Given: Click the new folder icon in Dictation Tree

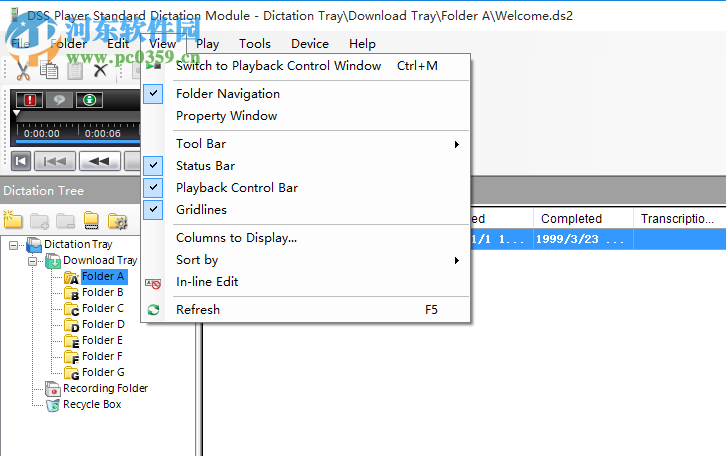Looking at the screenshot, I should tap(13, 220).
